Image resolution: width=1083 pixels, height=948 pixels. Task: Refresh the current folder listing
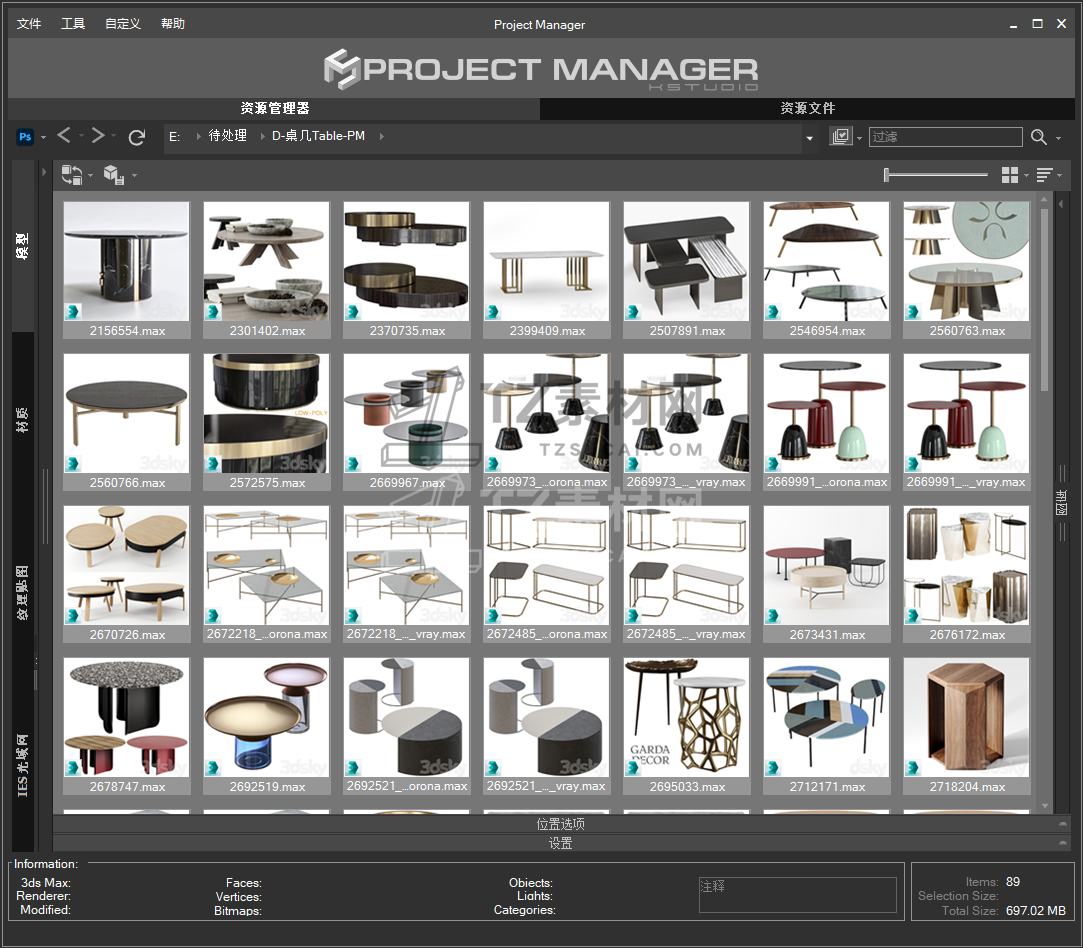click(137, 137)
